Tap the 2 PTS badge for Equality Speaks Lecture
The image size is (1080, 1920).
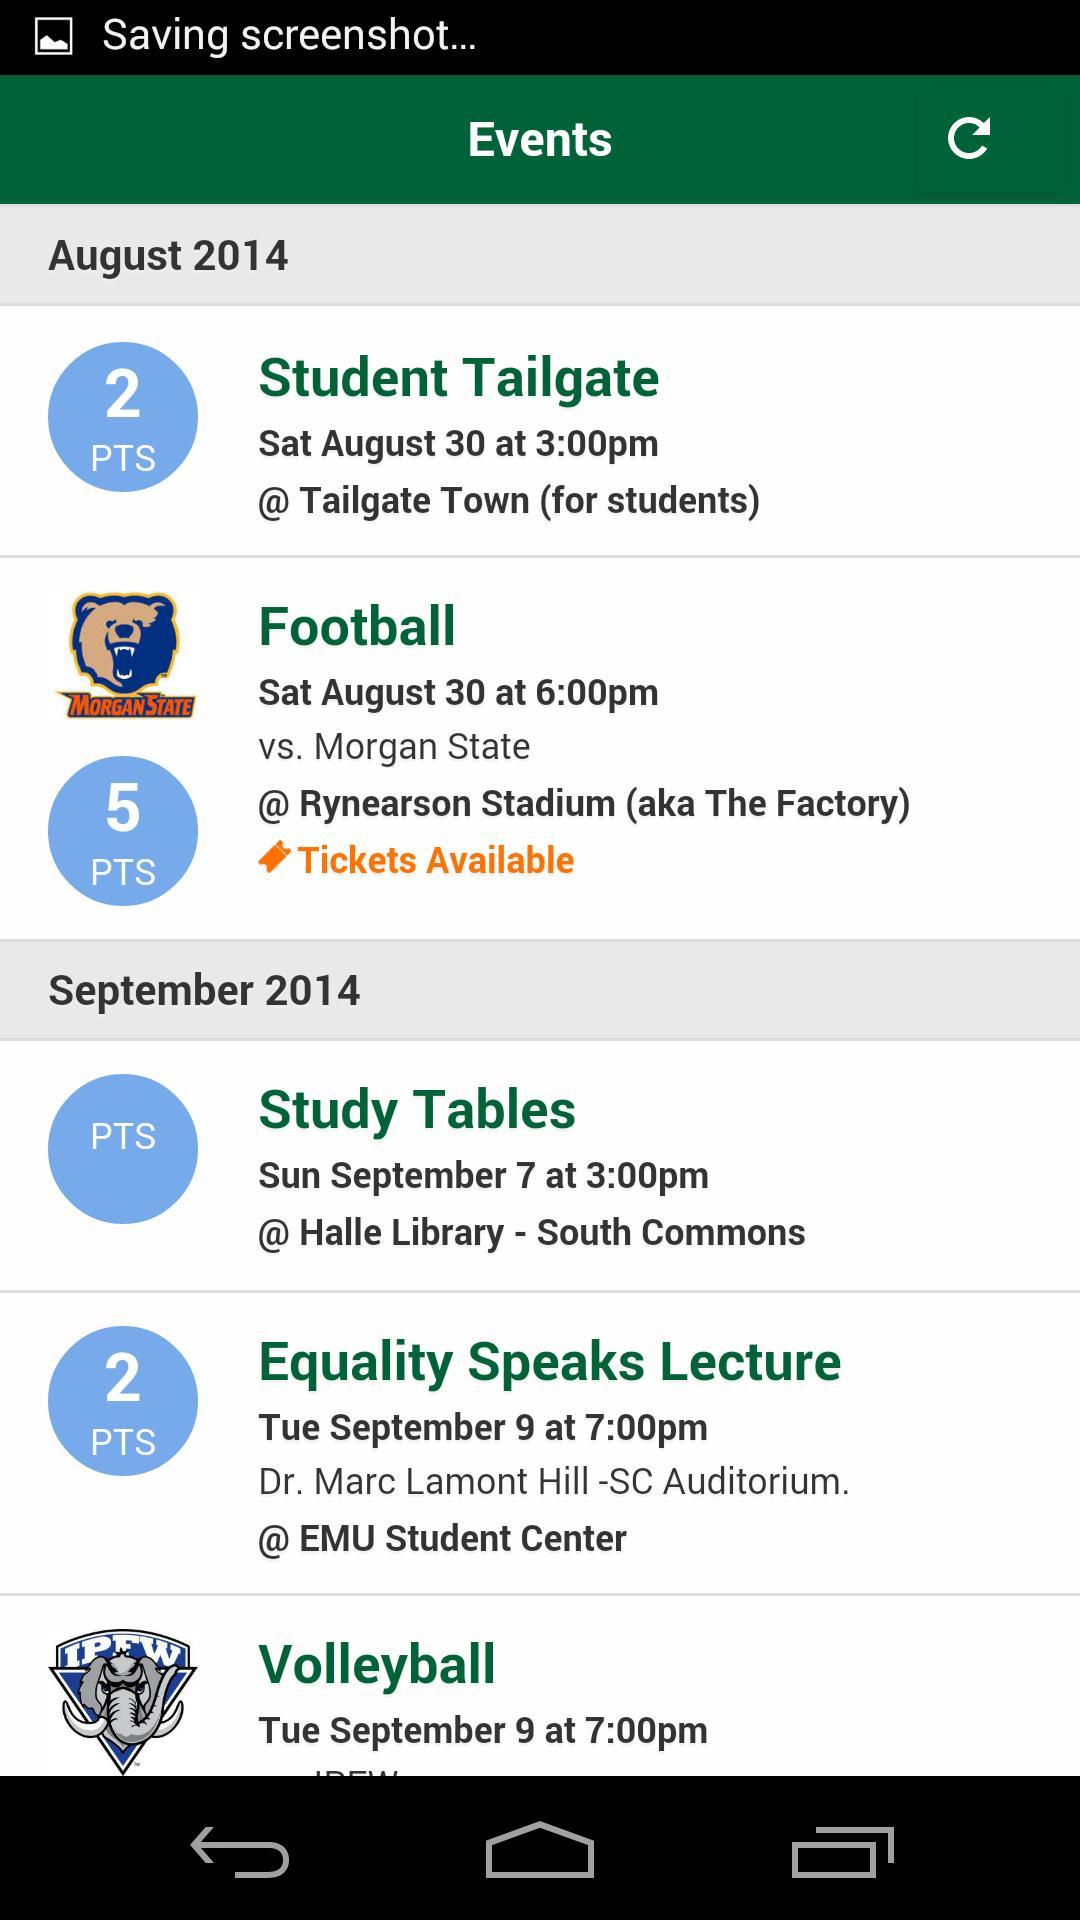[123, 1401]
